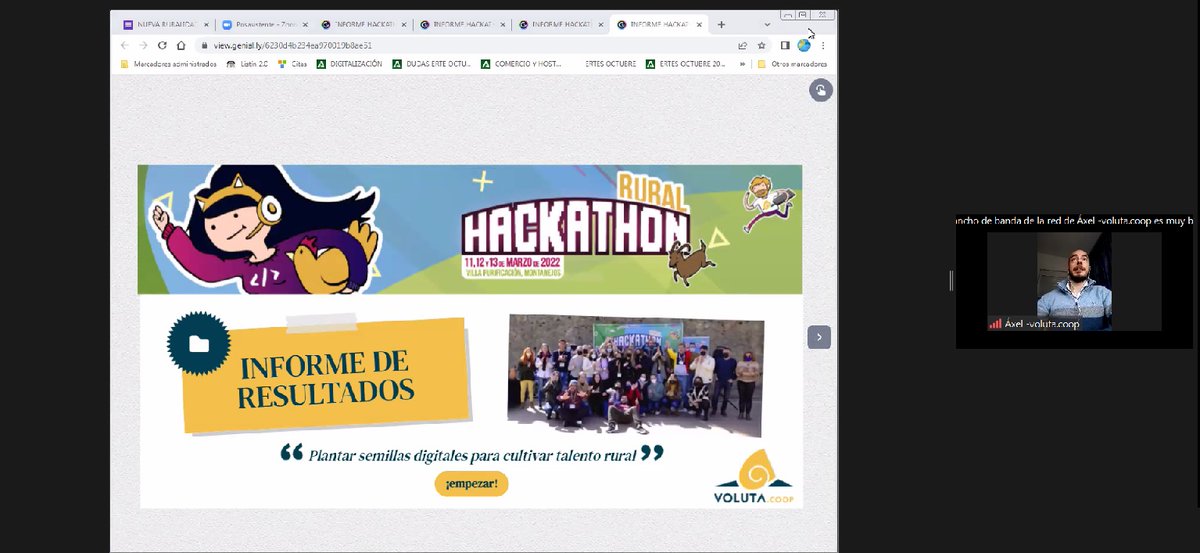Click the Plantar semillas digitales quote
The width and height of the screenshot is (1200, 553).
pos(472,454)
